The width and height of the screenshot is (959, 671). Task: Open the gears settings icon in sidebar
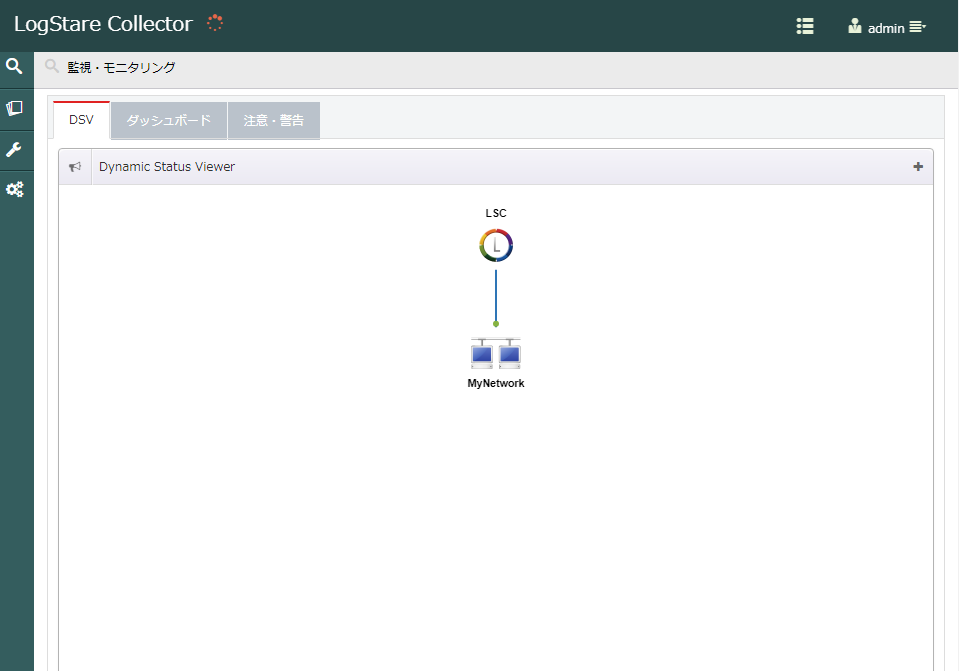pos(15,190)
